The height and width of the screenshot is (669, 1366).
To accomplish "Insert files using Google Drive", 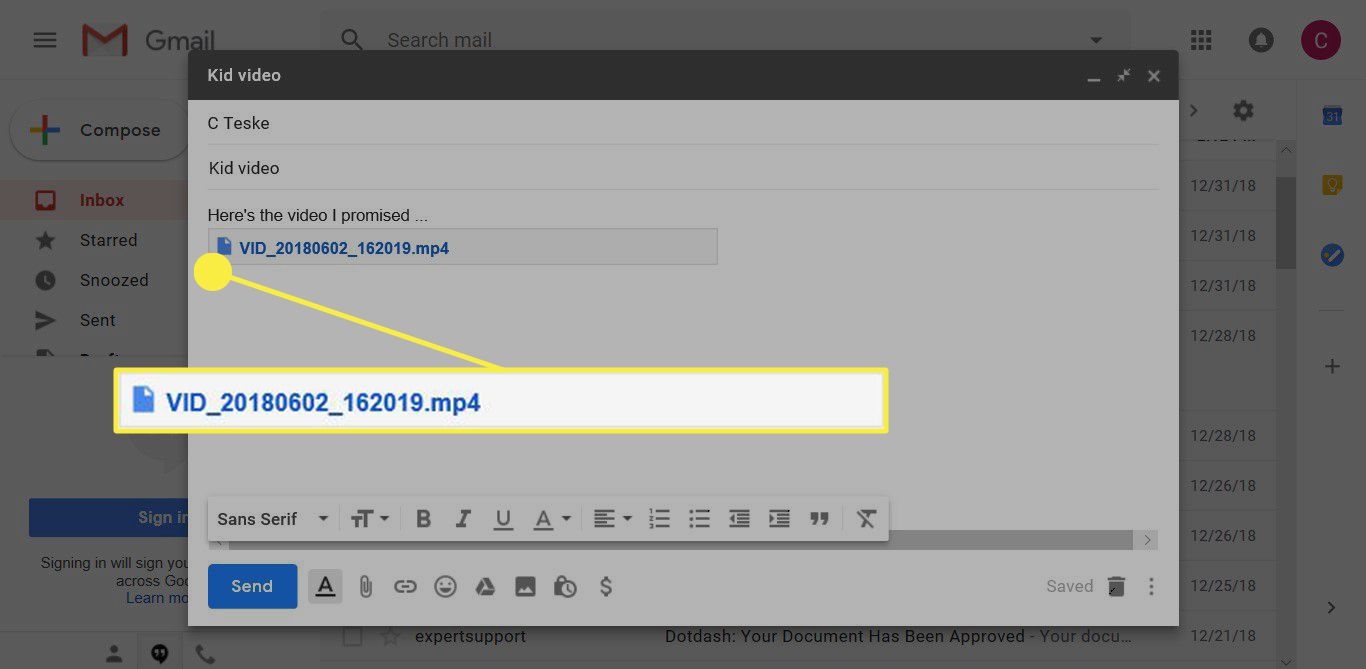I will (x=485, y=587).
